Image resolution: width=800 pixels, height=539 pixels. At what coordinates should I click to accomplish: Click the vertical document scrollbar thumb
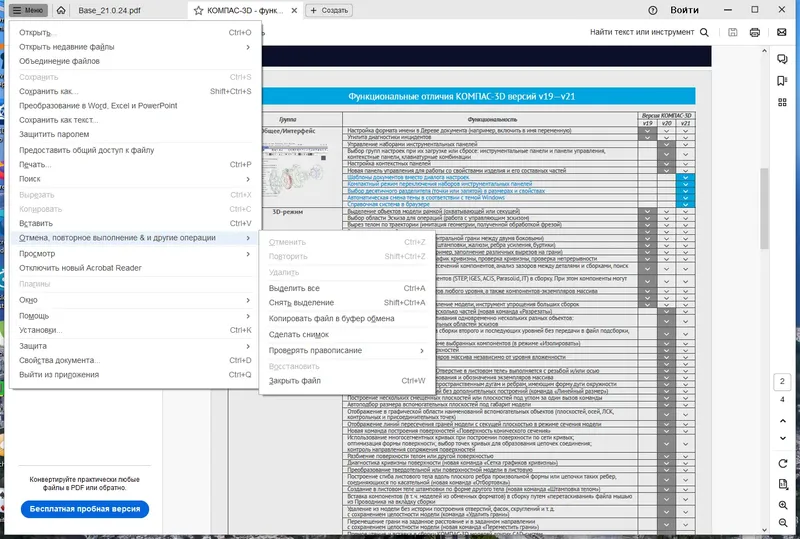pyautogui.click(x=764, y=208)
